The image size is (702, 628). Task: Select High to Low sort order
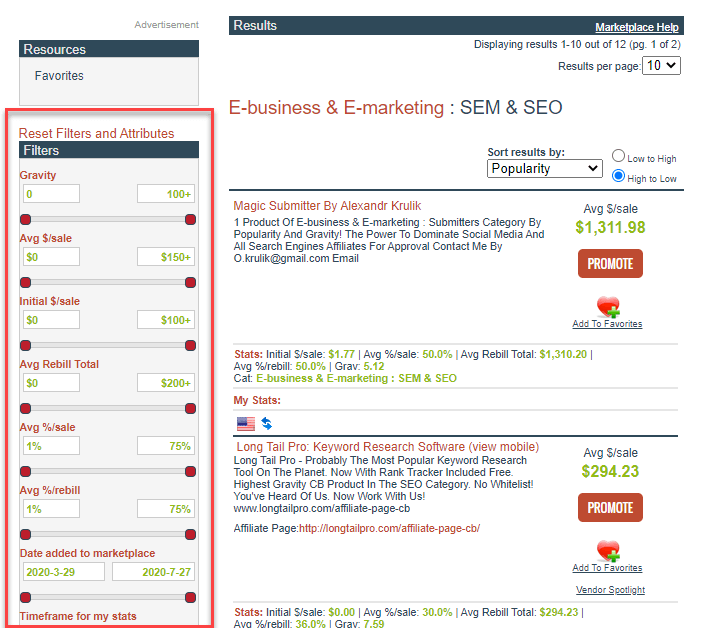pyautogui.click(x=618, y=176)
